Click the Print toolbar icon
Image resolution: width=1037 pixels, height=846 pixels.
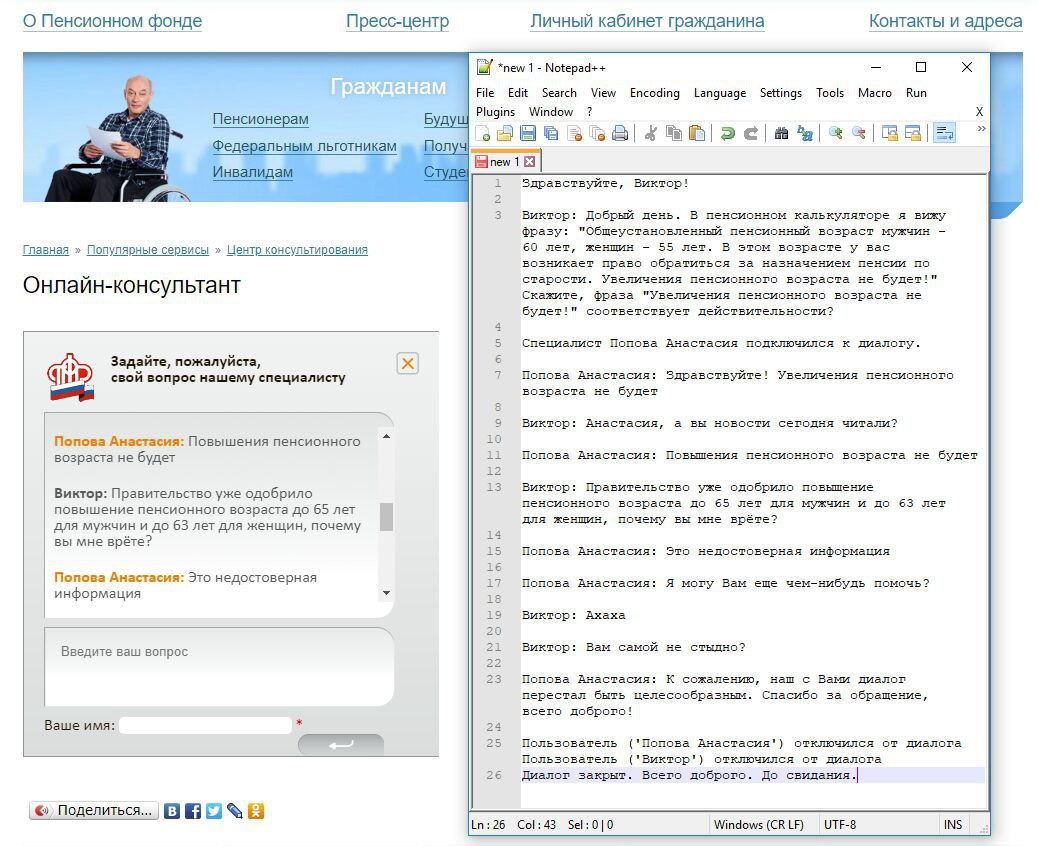coord(620,134)
